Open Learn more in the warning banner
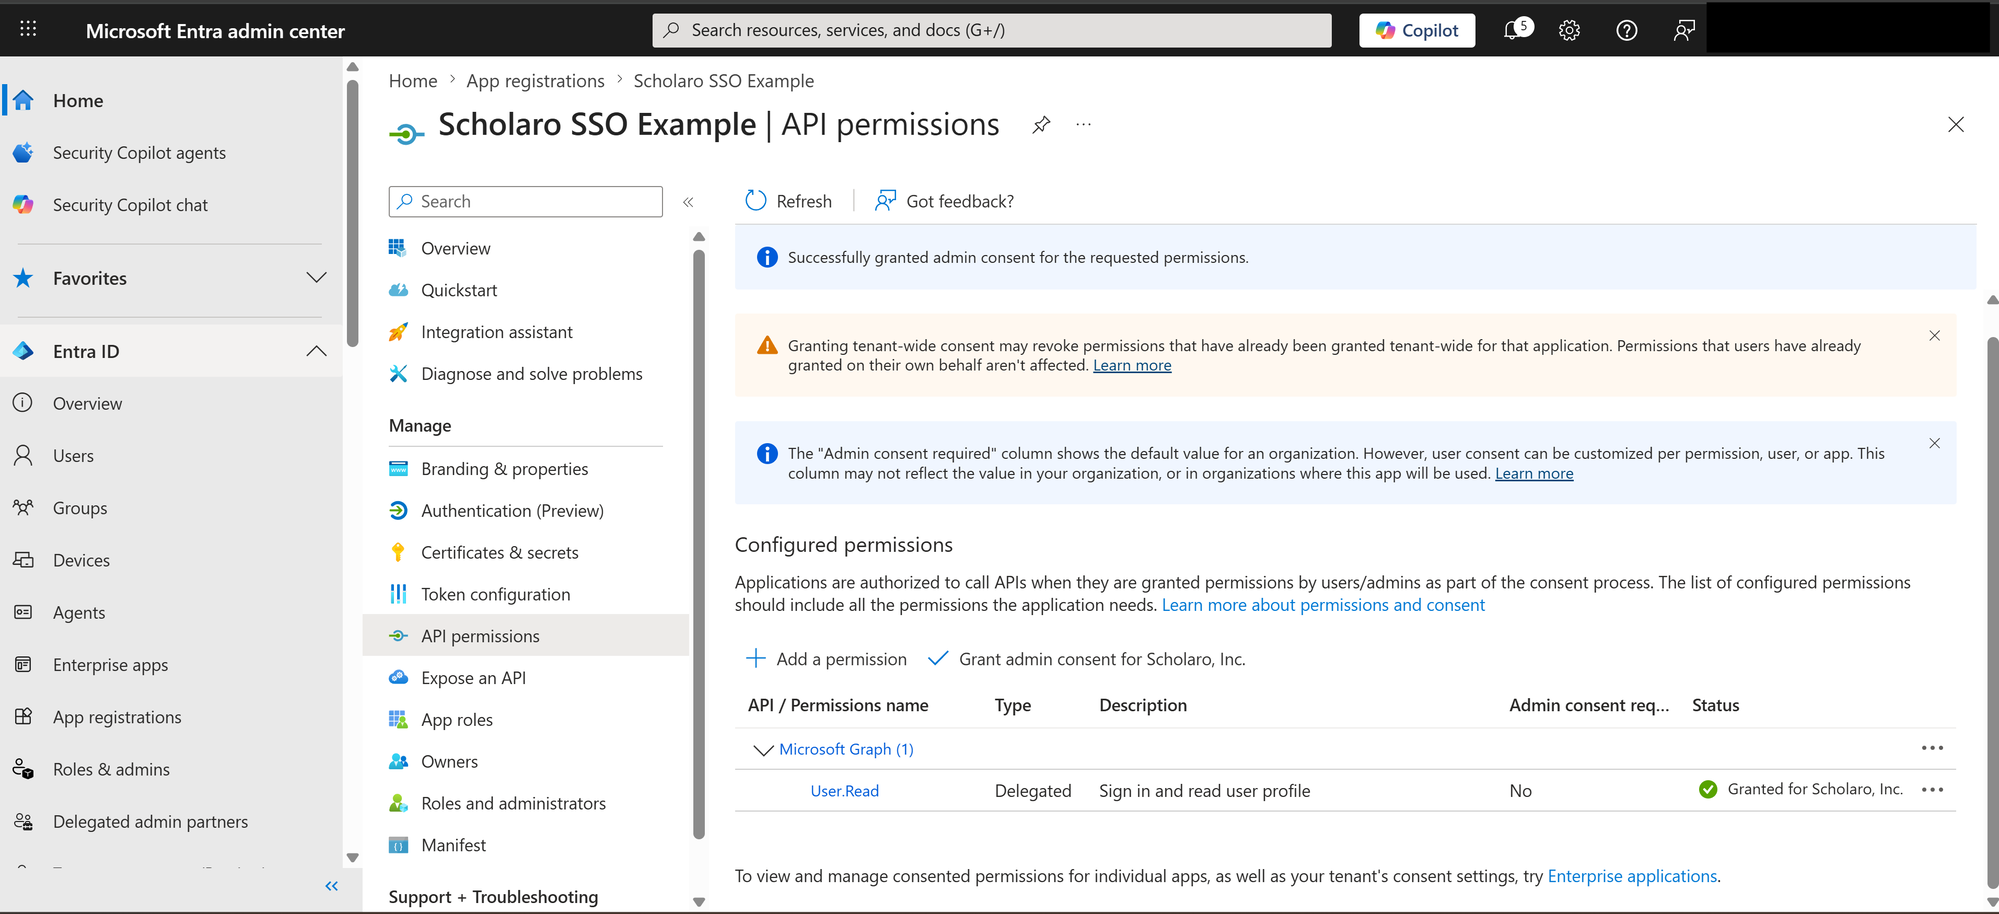Viewport: 1999px width, 914px height. [x=1132, y=366]
